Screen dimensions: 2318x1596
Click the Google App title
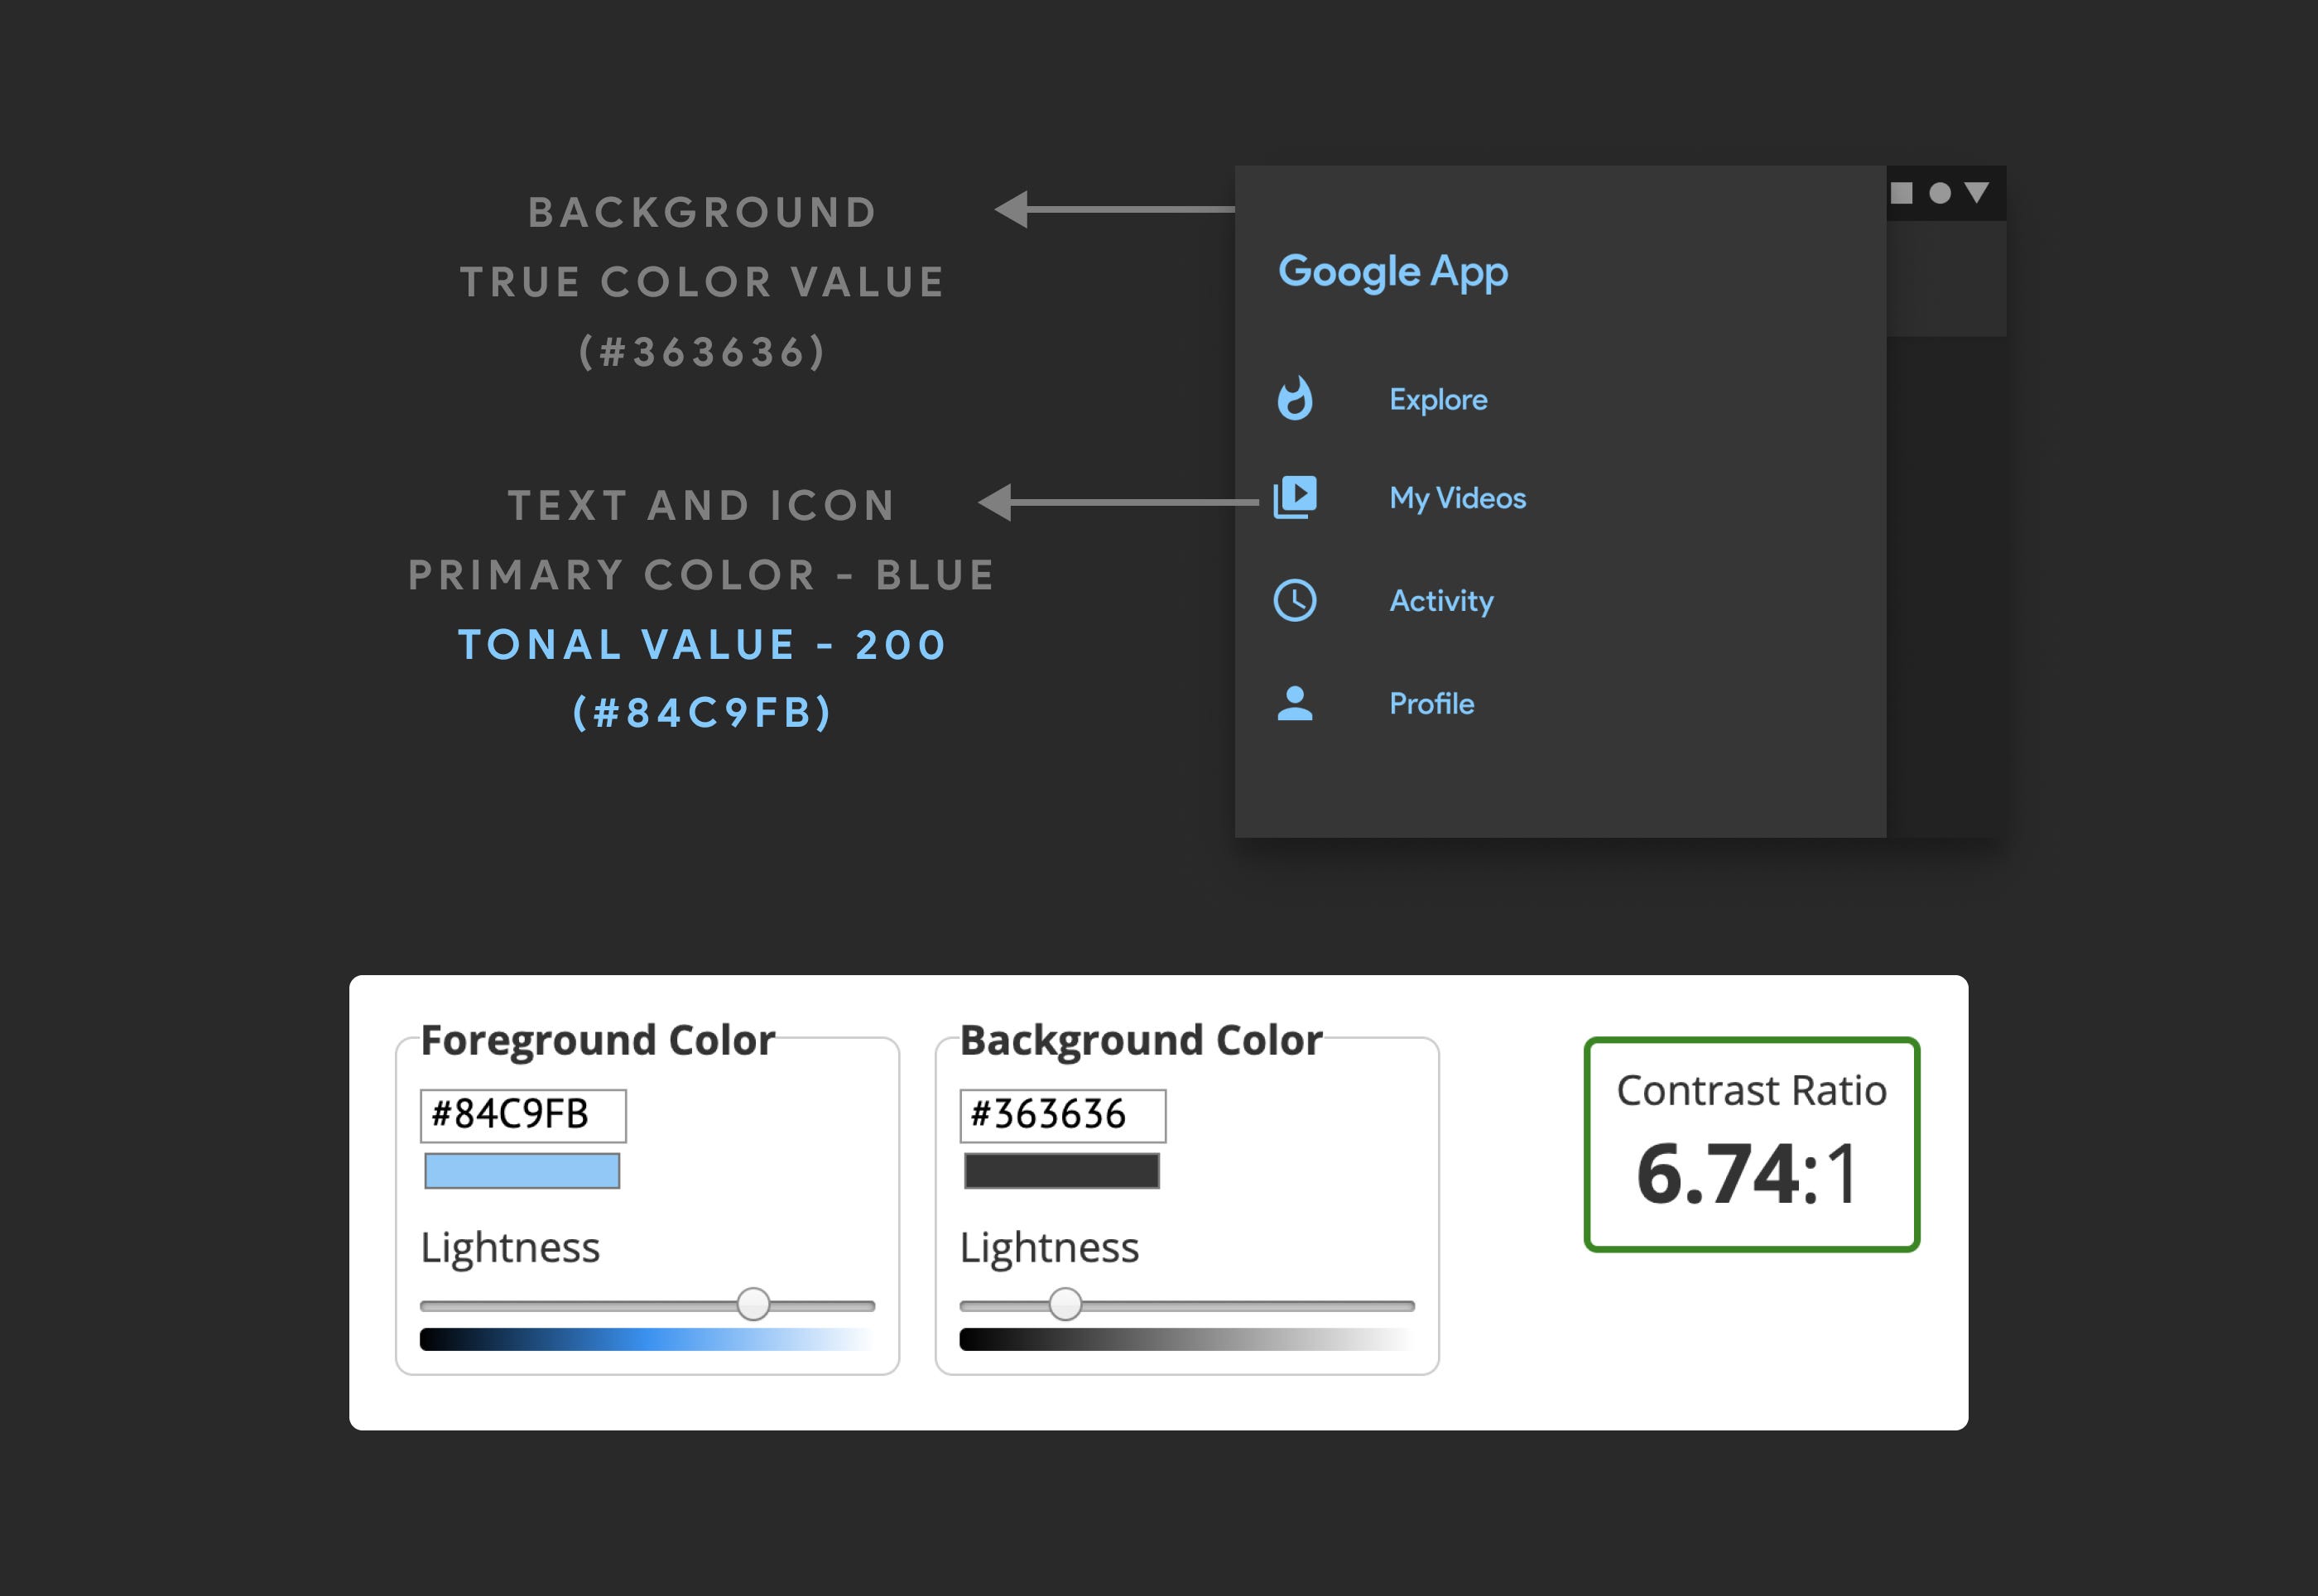pos(1393,272)
